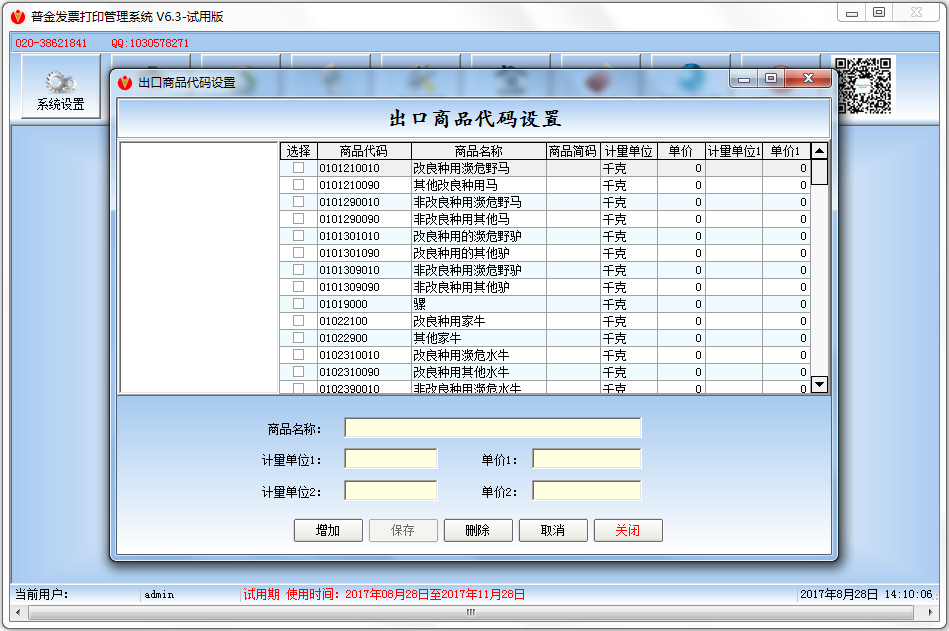The image size is (949, 631).
Task: Click the 取消 (Cancel) button
Action: click(x=553, y=530)
